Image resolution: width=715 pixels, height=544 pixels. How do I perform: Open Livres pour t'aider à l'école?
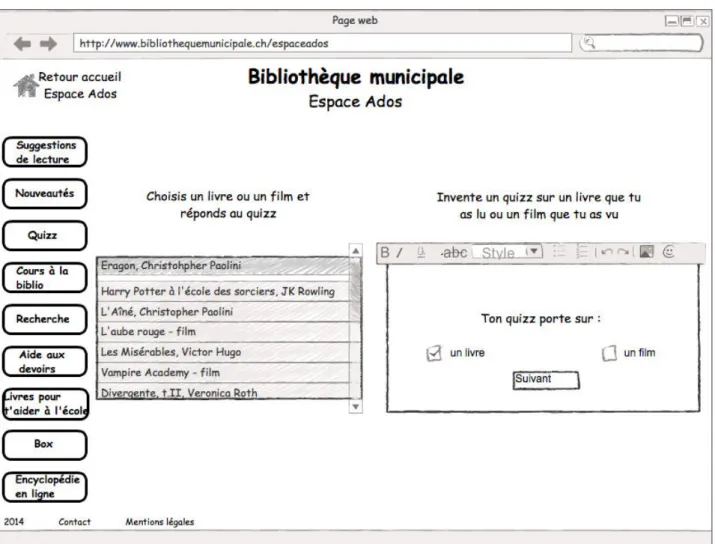coord(45,404)
